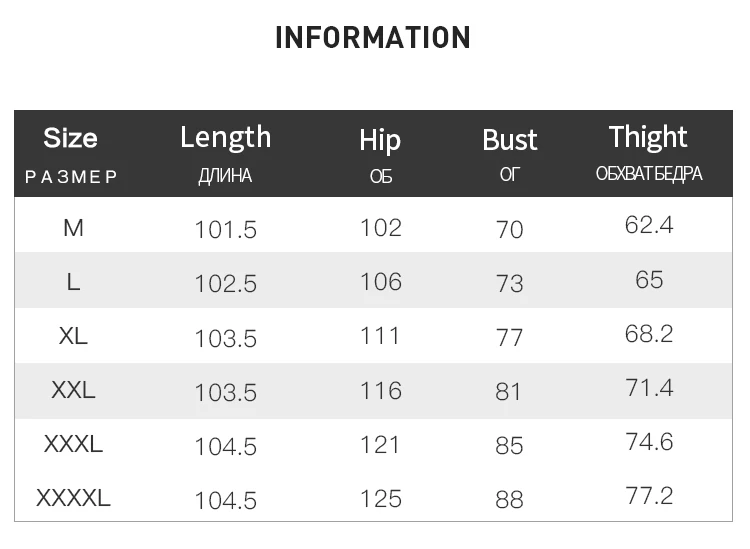
Task: Click the Hip column header
Action: 380,140
